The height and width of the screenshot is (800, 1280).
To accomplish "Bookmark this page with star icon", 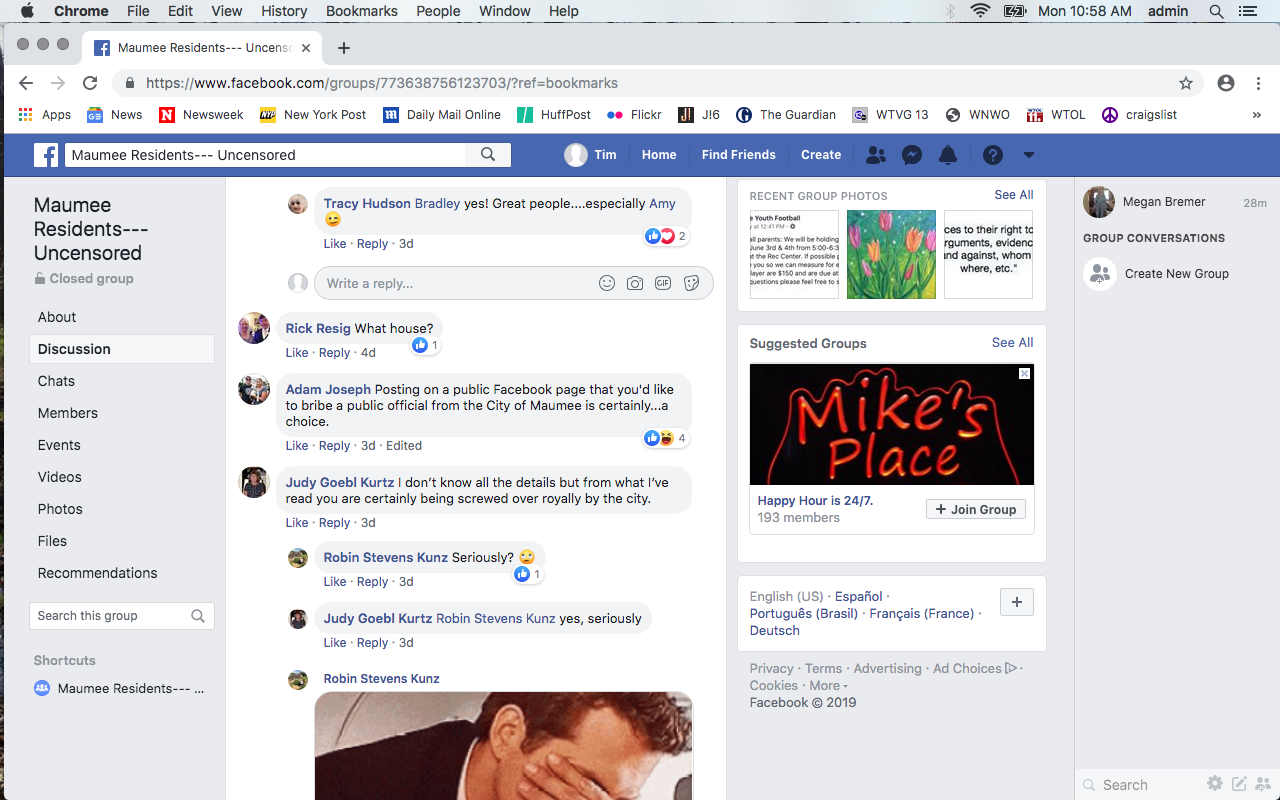I will 1186,83.
